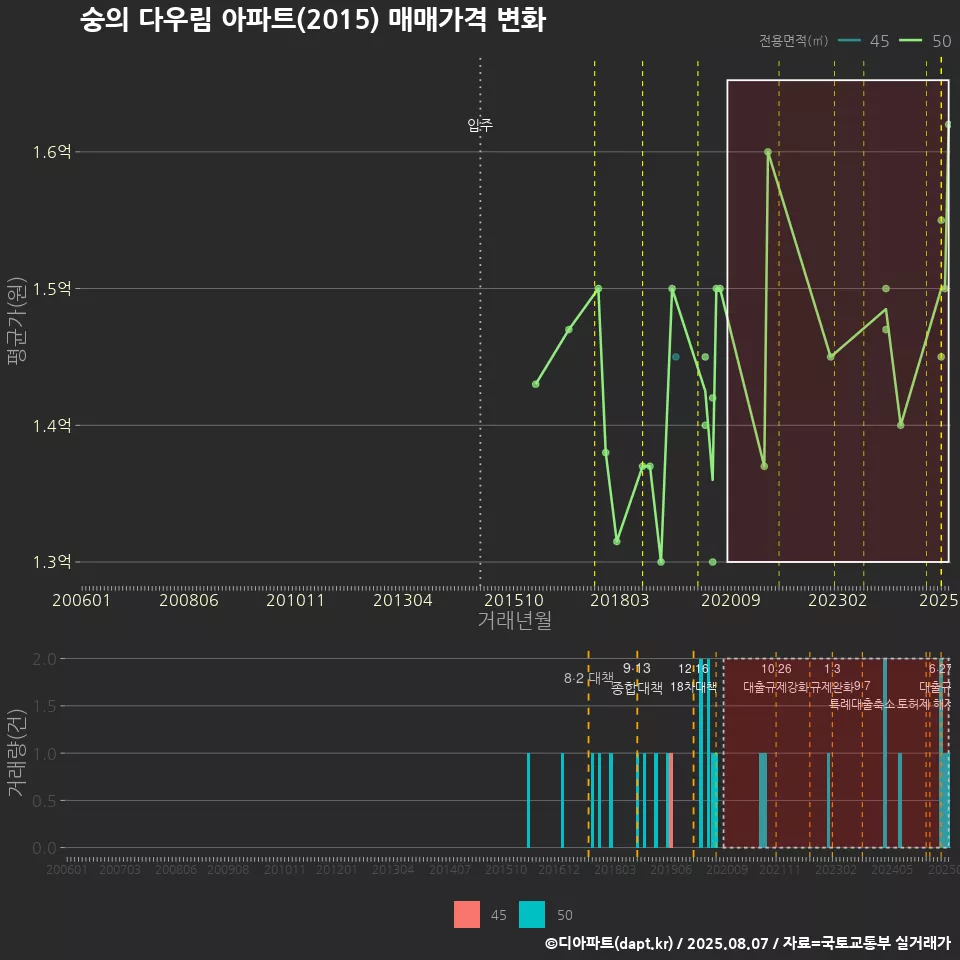The height and width of the screenshot is (960, 960).
Task: Click the 거래년월 axis title
Action: [514, 620]
